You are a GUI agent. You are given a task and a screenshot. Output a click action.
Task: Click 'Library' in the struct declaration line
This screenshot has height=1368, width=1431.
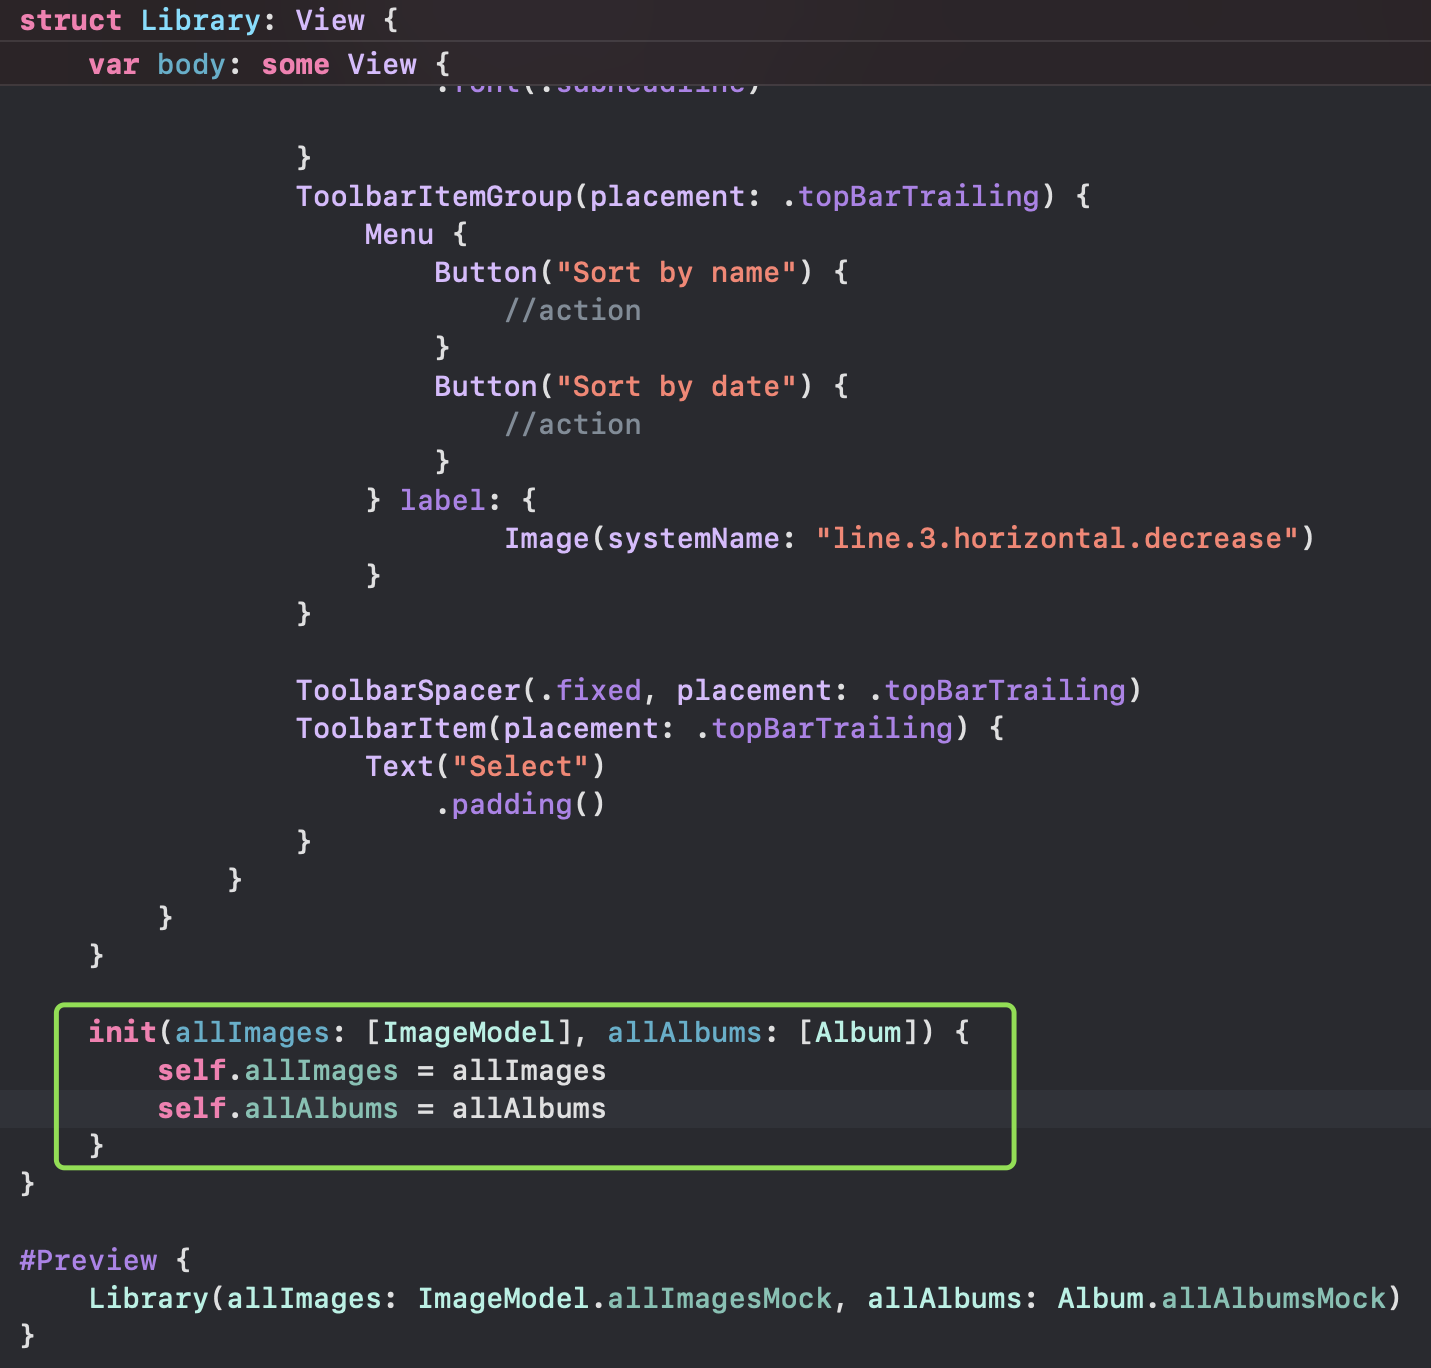click(200, 20)
